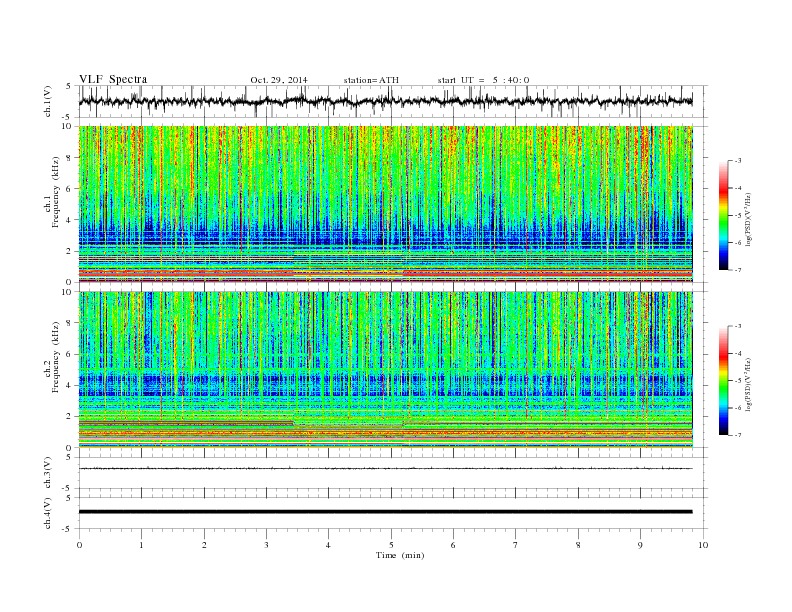
Task: Click the "4" tick on the time axis
Action: click(328, 545)
